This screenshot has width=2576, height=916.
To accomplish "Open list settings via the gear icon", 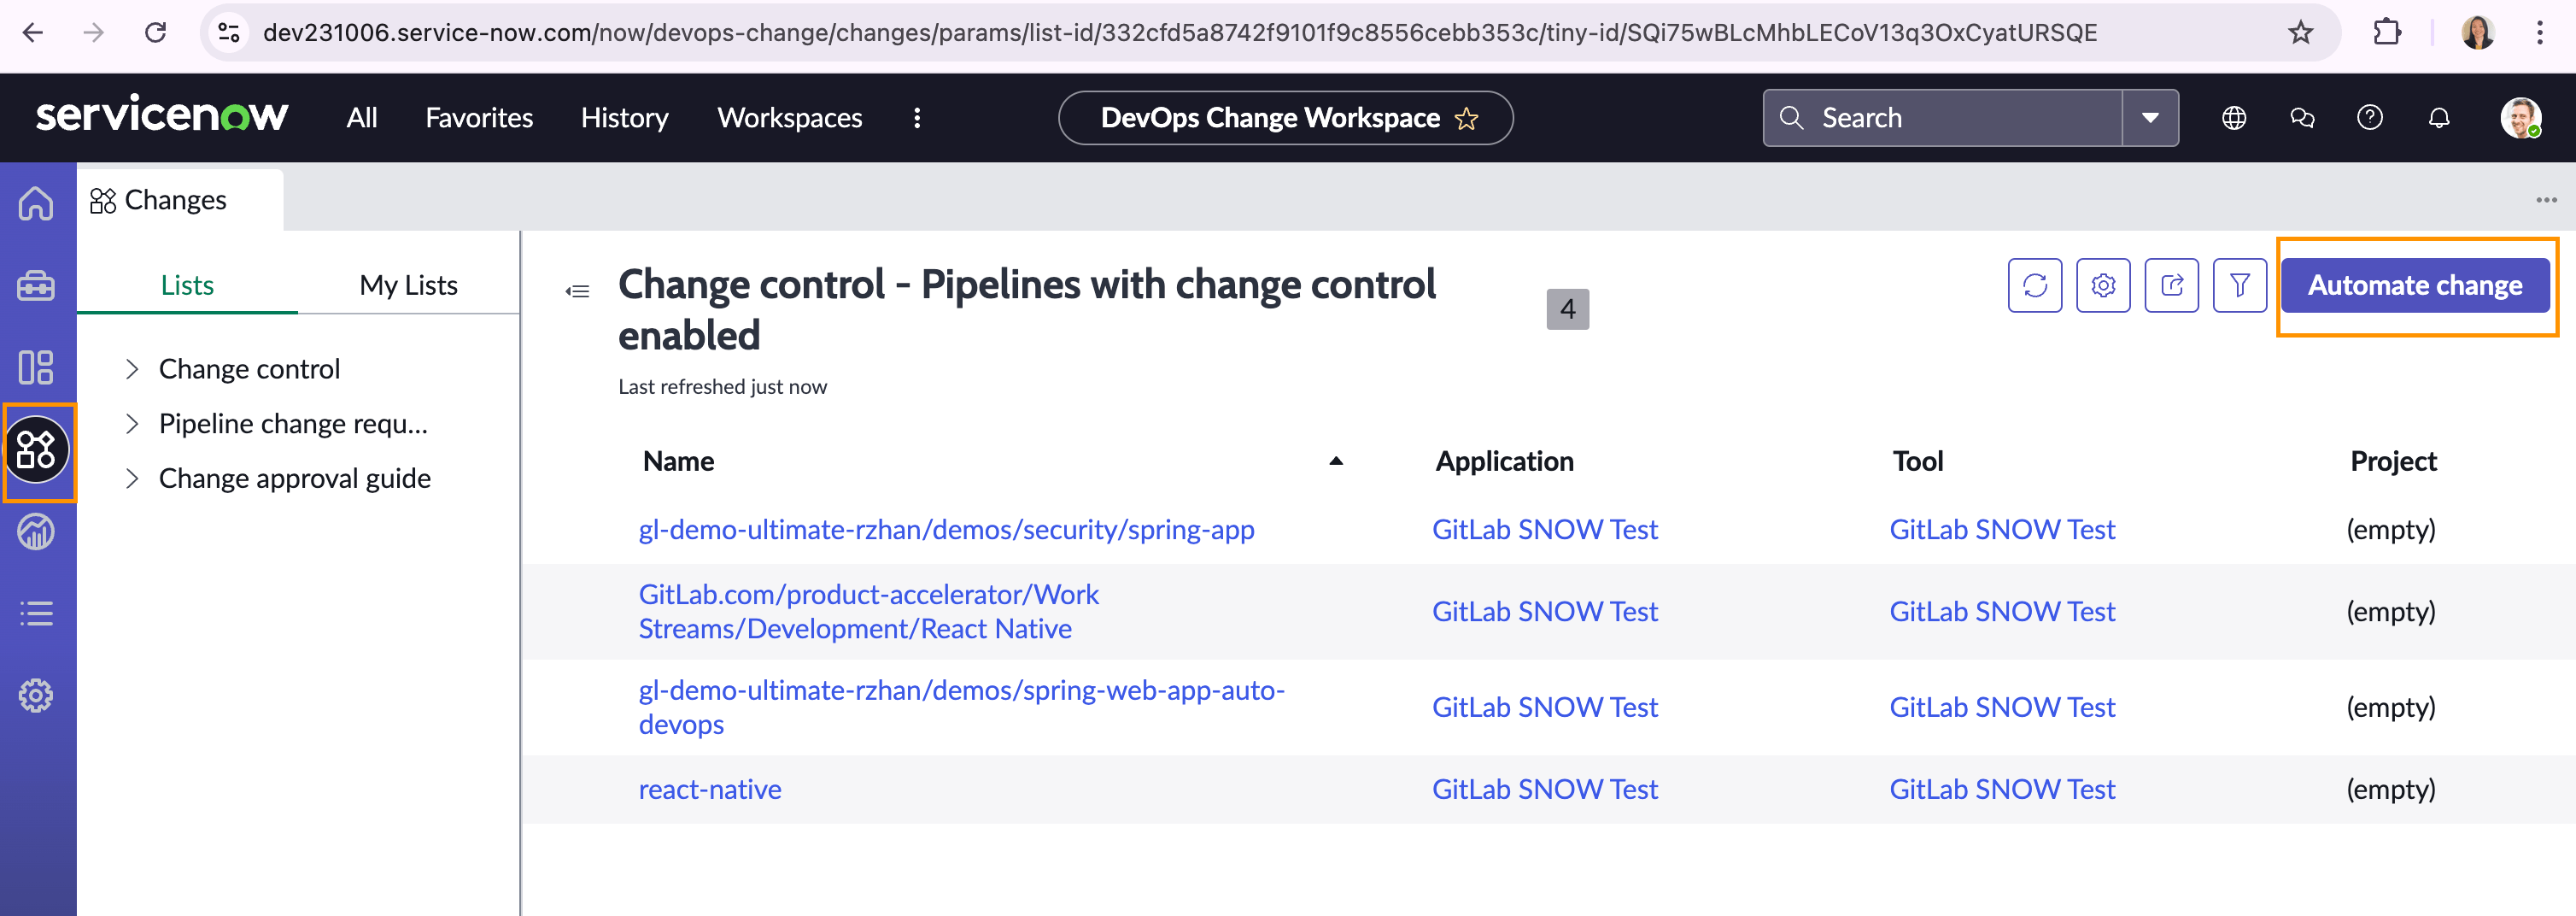I will point(2103,285).
